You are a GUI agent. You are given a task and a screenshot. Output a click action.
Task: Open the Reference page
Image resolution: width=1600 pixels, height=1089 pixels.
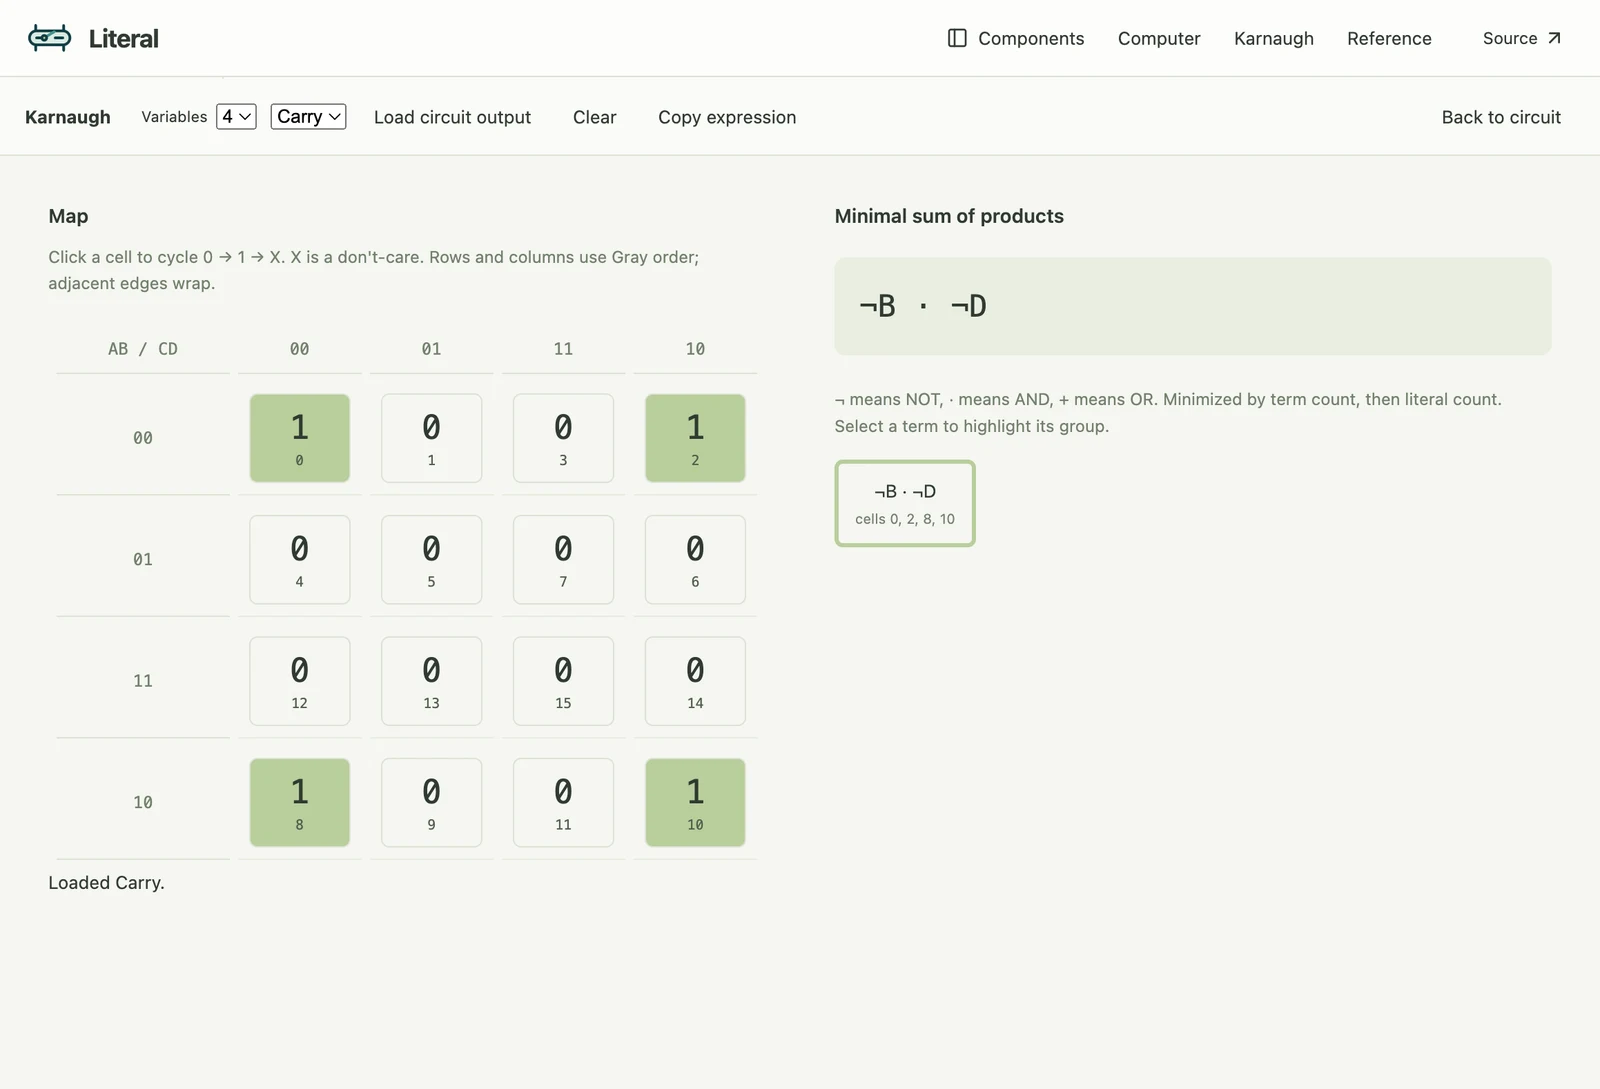pos(1389,38)
